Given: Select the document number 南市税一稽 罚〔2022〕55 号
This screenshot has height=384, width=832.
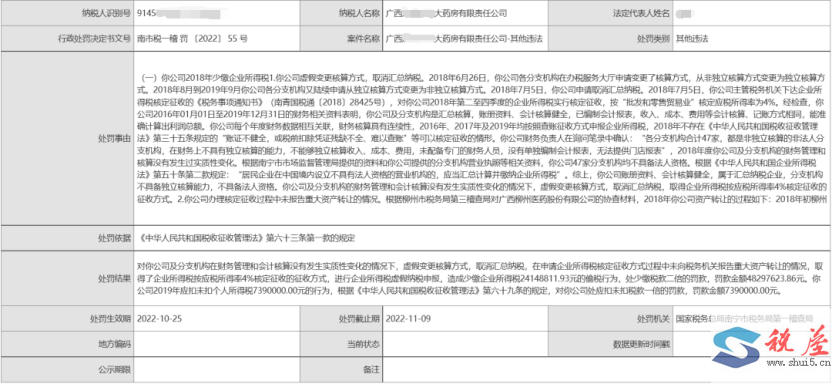Looking at the screenshot, I should 192,39.
